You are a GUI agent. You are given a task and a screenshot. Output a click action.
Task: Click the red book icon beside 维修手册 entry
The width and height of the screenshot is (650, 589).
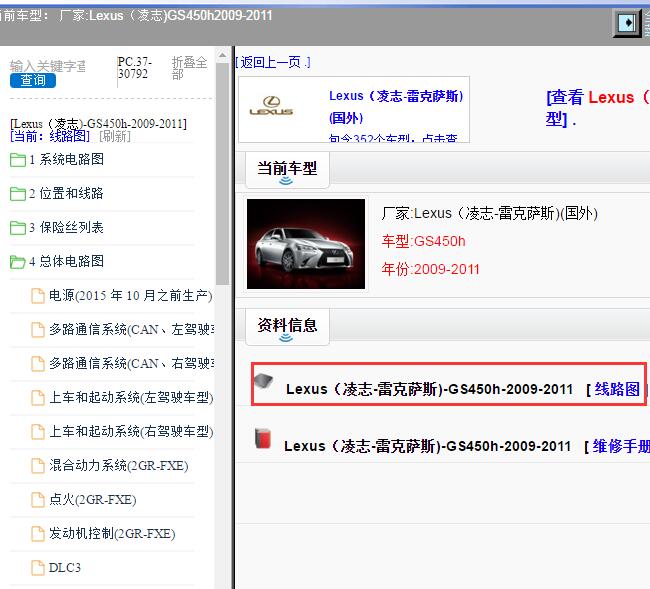tap(263, 439)
